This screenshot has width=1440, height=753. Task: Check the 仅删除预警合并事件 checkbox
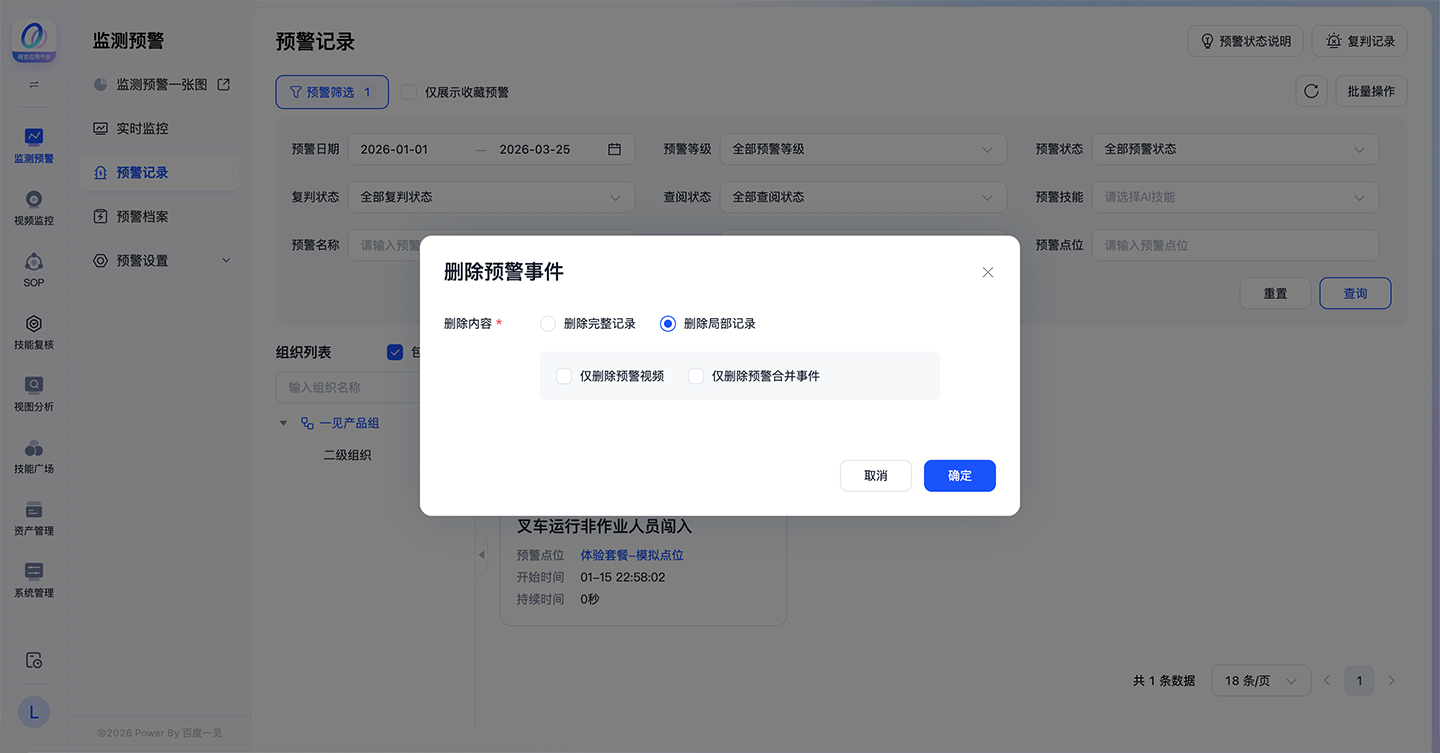click(696, 376)
